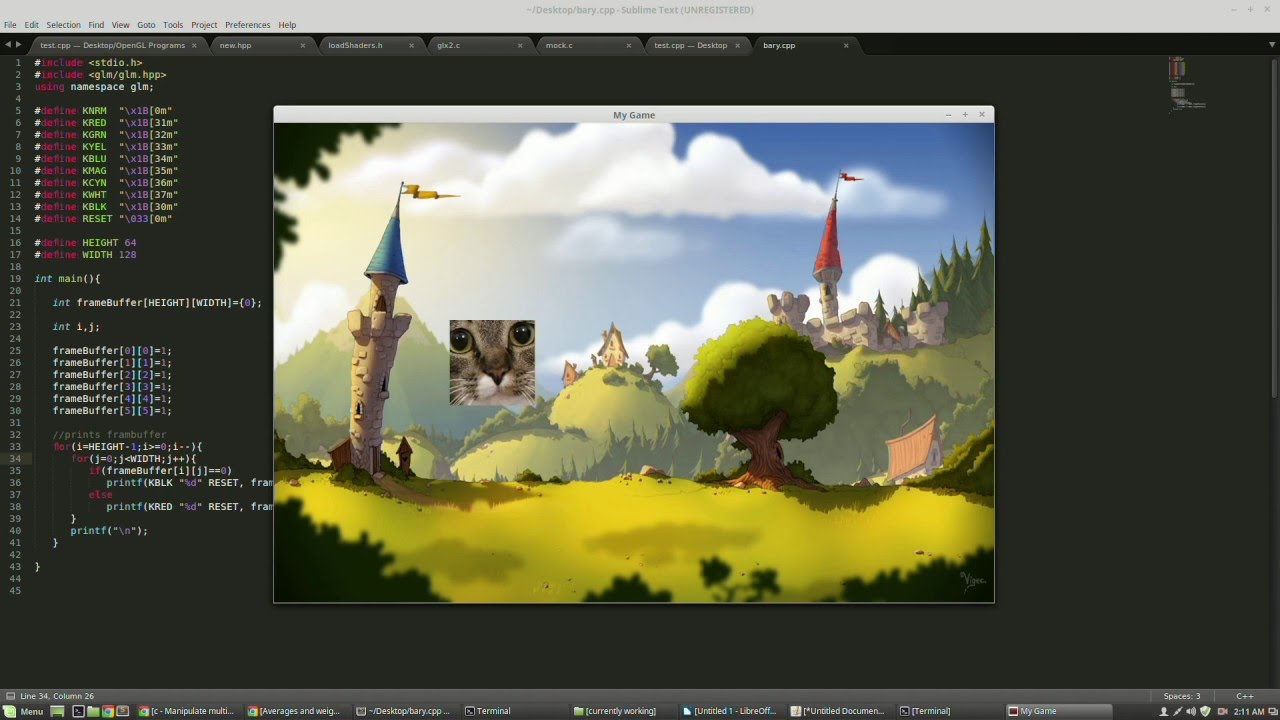Screen dimensions: 1280x720
Task: Open the network connection tray icon
Action: [1177, 711]
